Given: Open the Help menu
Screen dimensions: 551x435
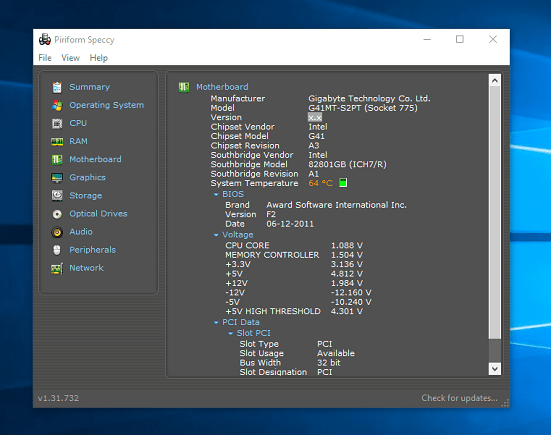Looking at the screenshot, I should 99,58.
